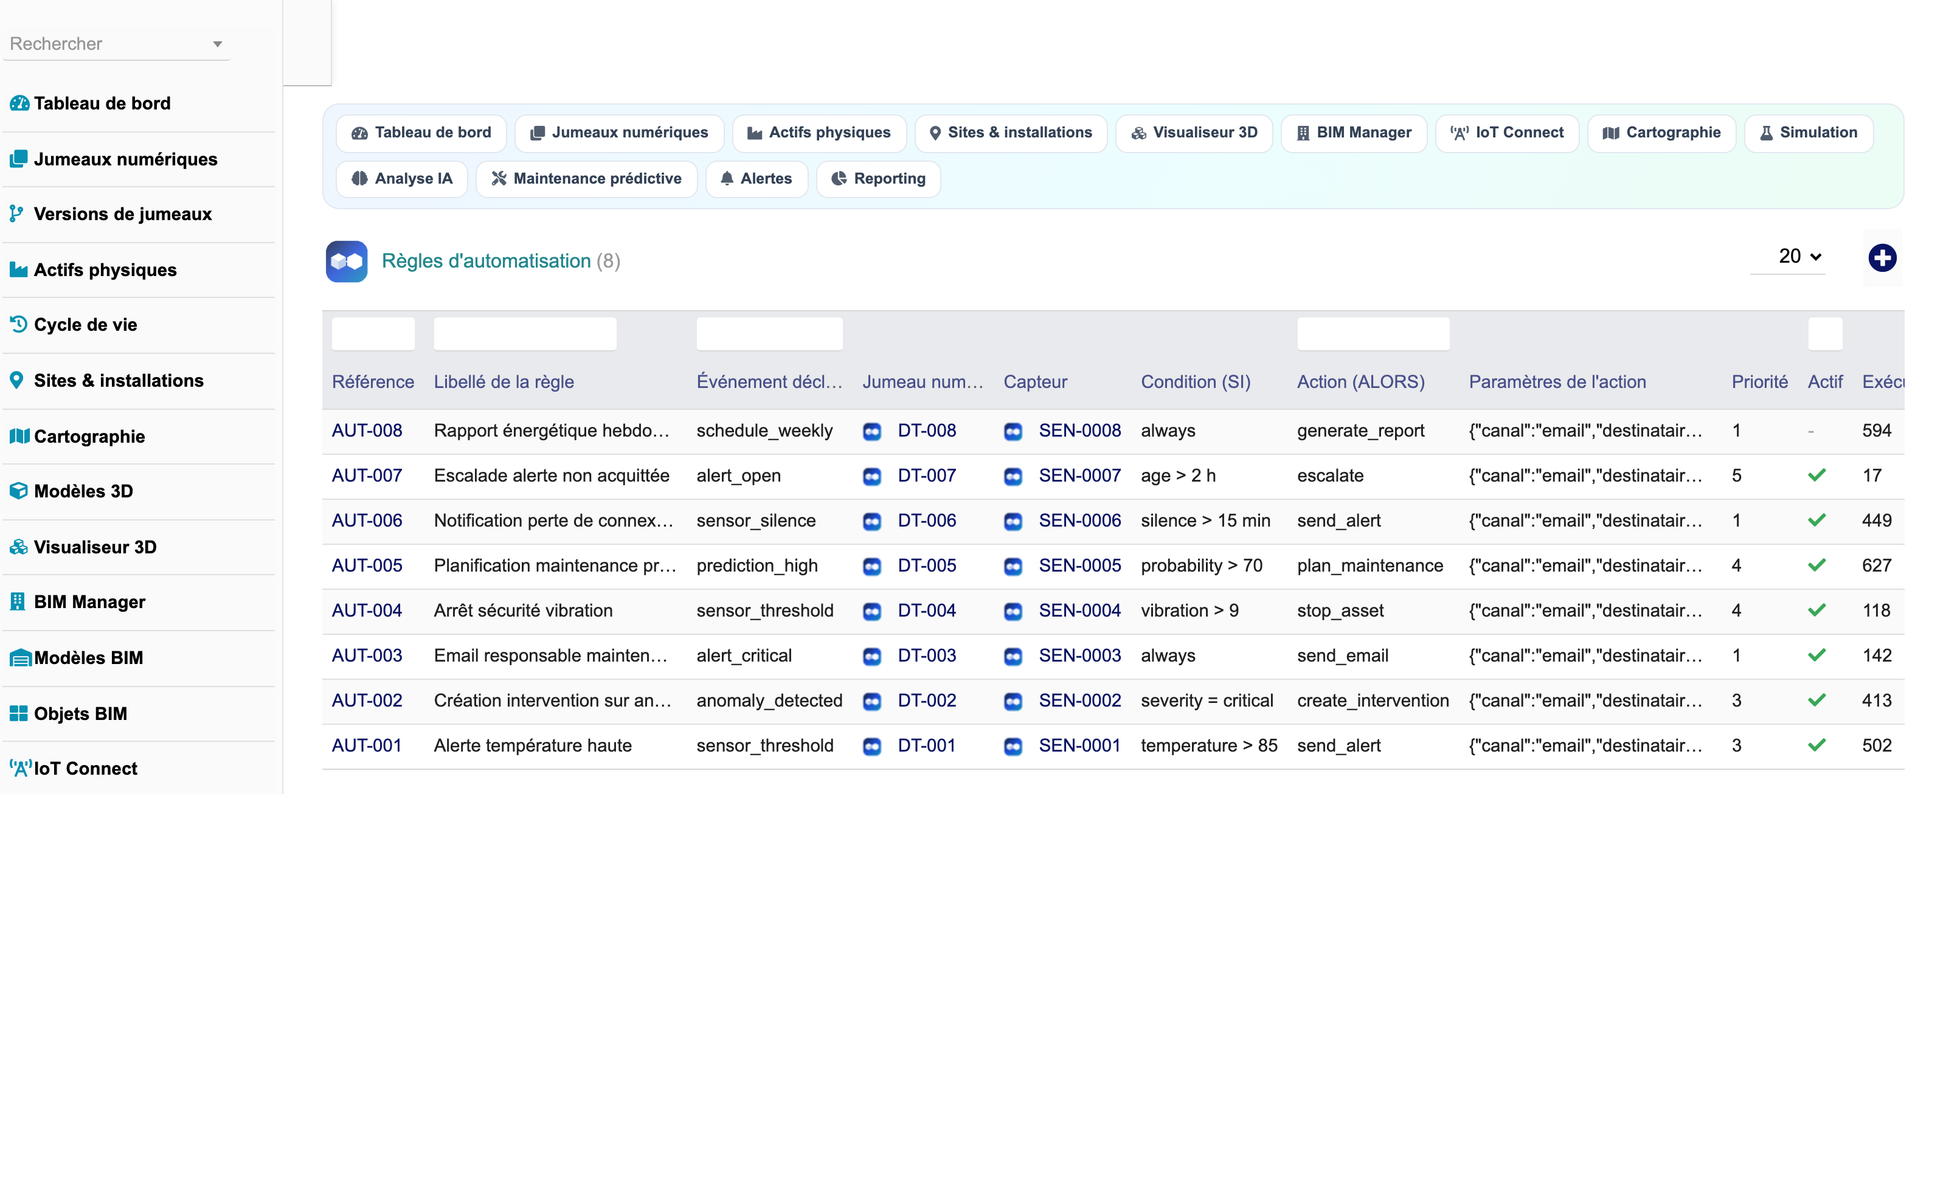Open the Événement déclencheur filter box

[x=769, y=334]
